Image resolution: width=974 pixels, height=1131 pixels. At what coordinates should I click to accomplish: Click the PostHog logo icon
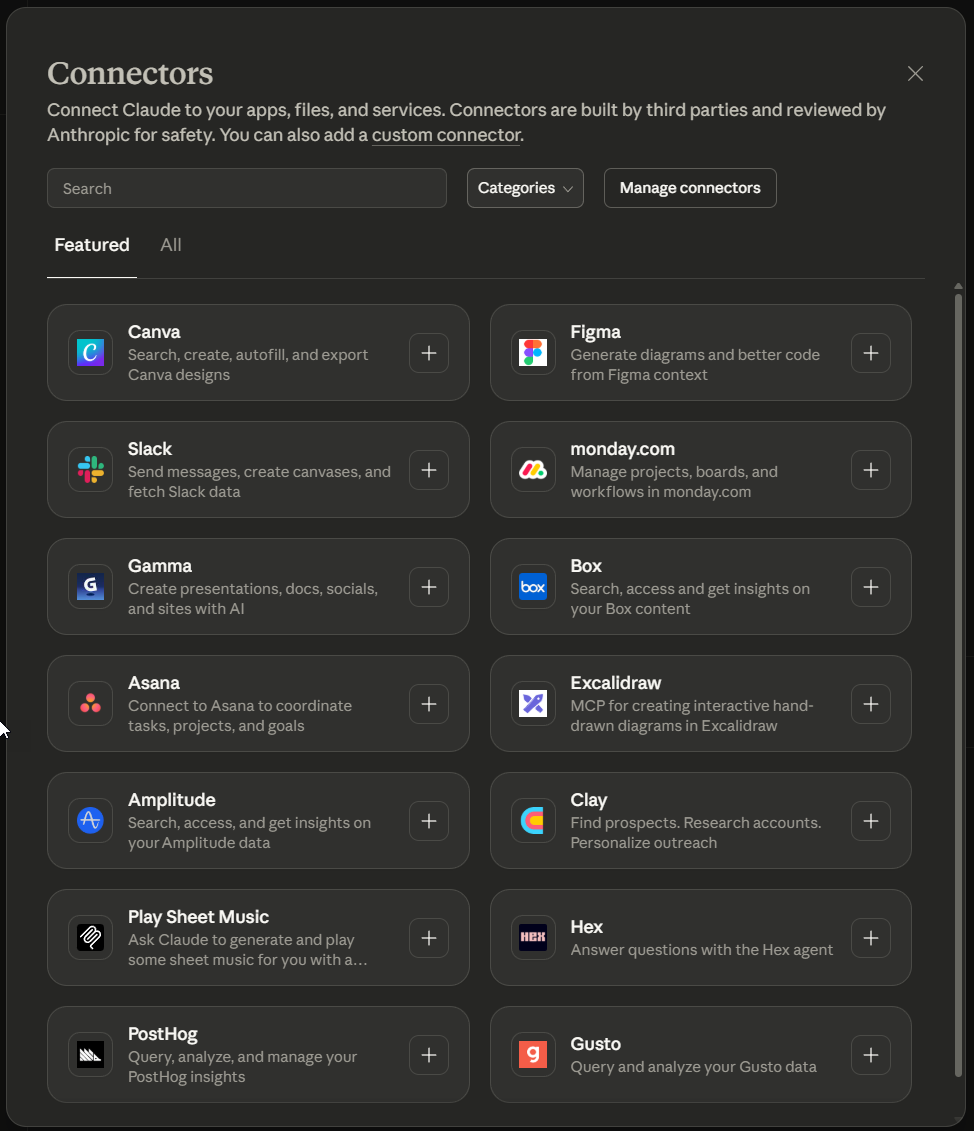pyautogui.click(x=90, y=1055)
